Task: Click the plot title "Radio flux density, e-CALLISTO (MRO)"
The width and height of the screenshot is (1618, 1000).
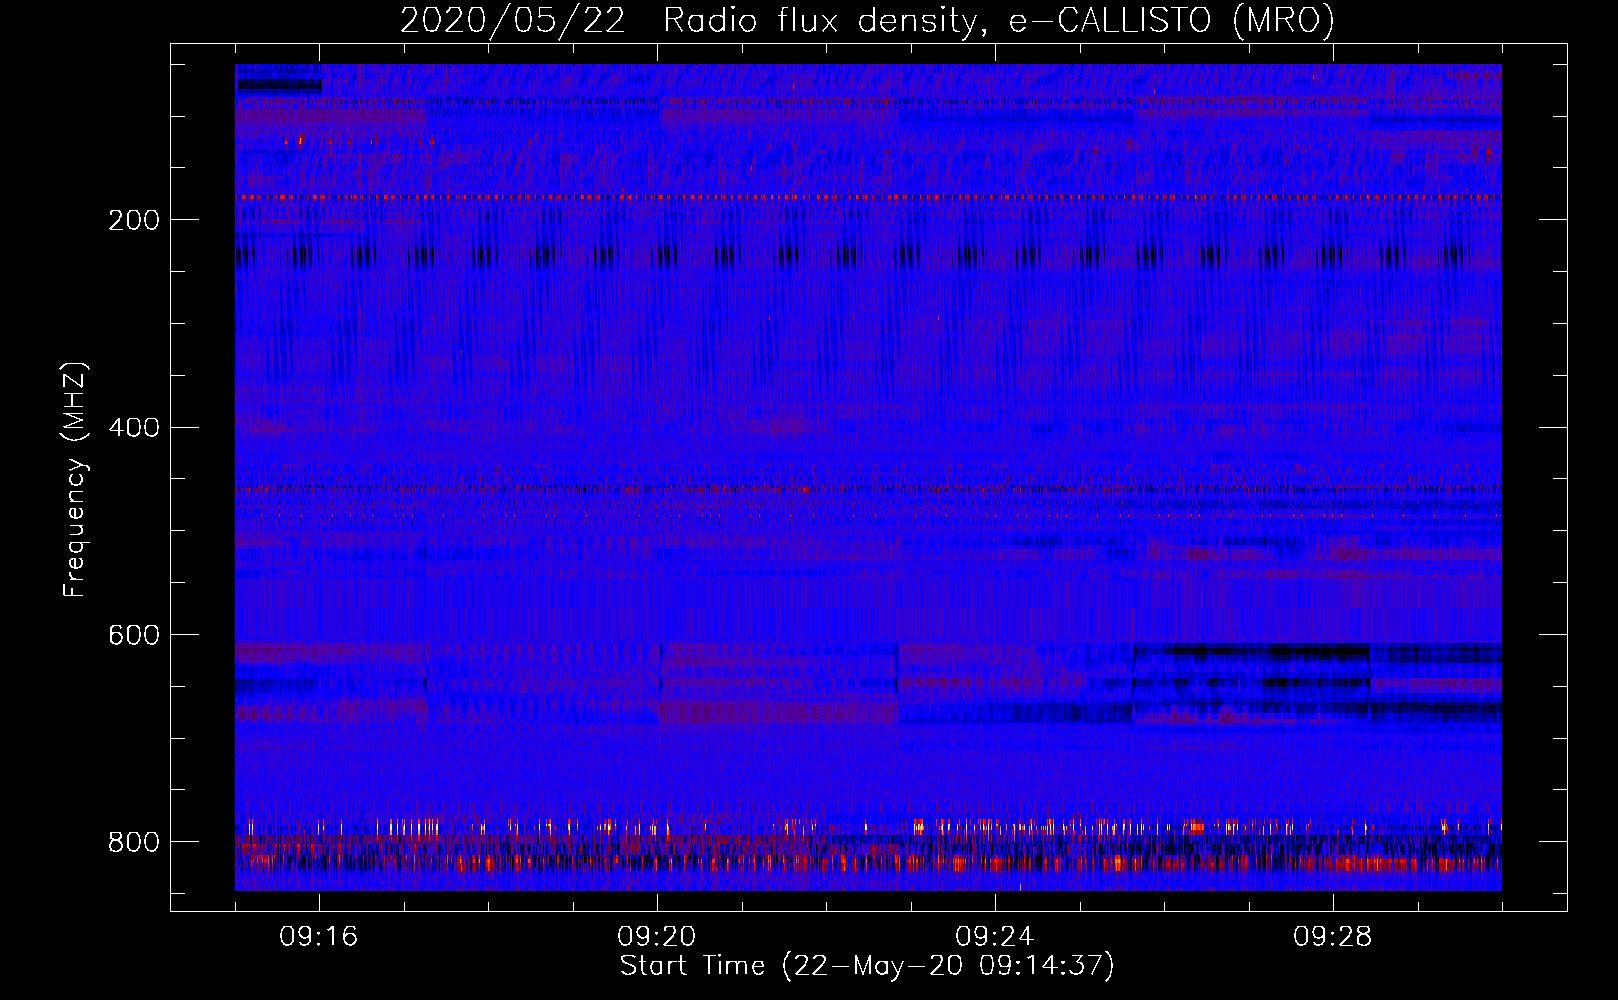Action: (x=999, y=21)
